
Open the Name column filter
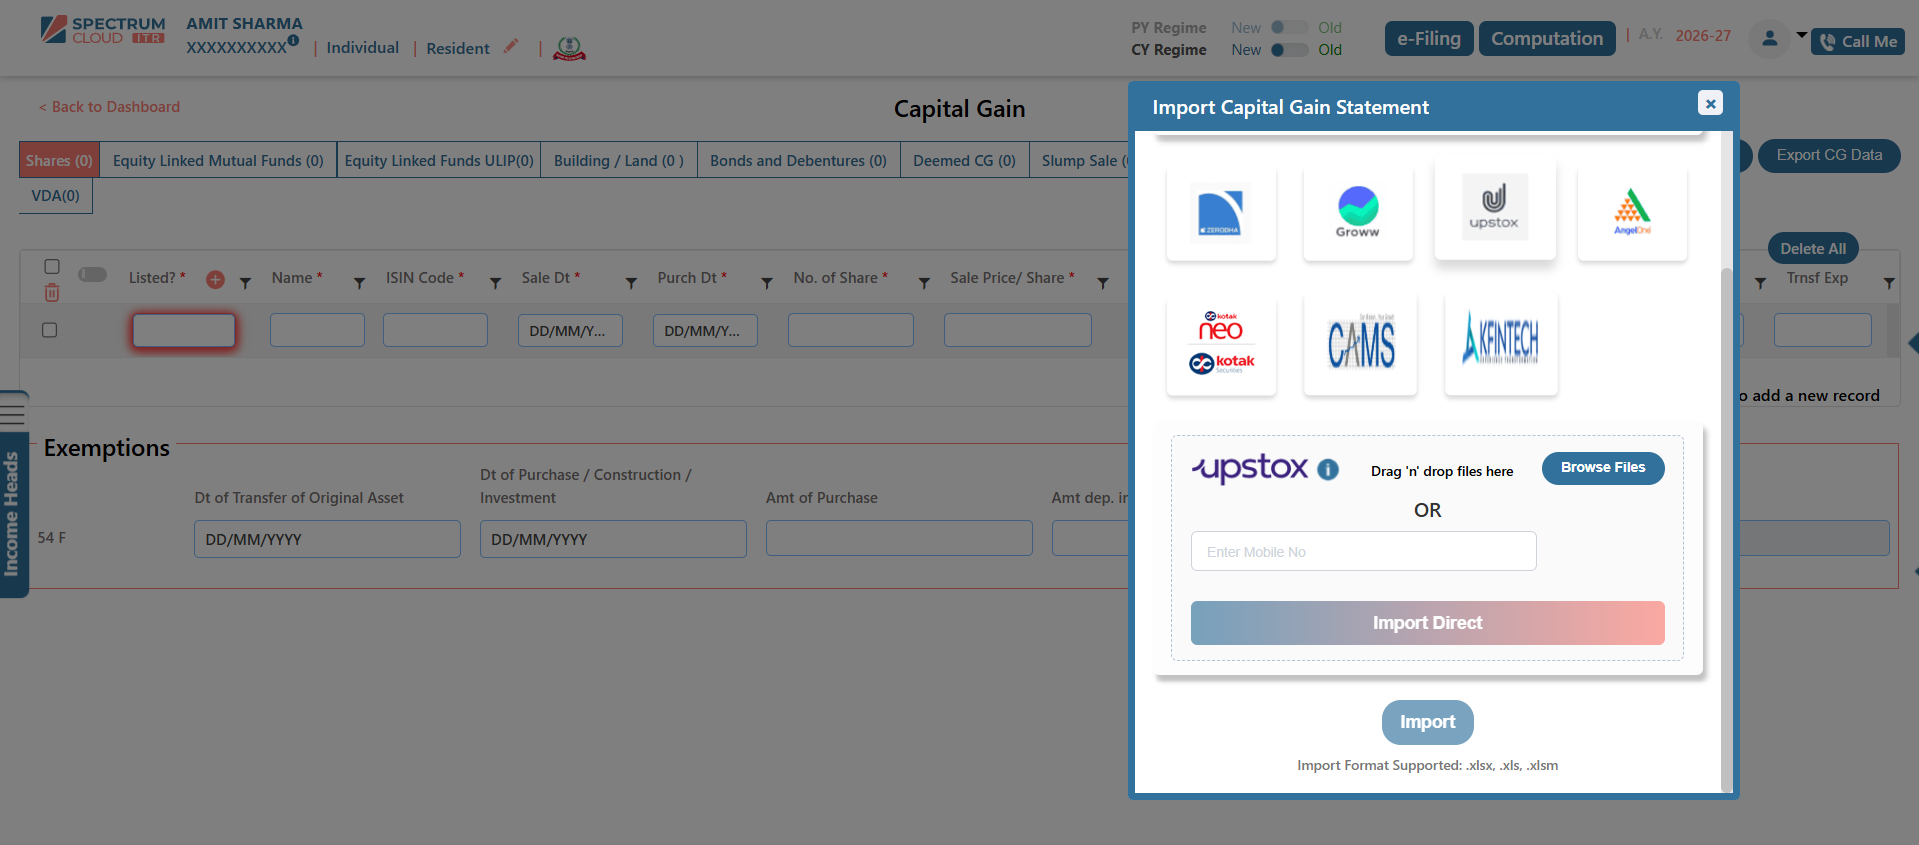[x=359, y=284]
